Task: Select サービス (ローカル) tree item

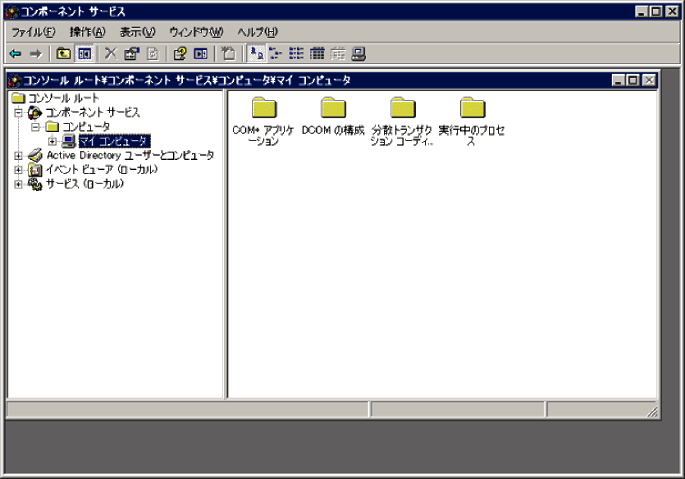Action: [85, 184]
